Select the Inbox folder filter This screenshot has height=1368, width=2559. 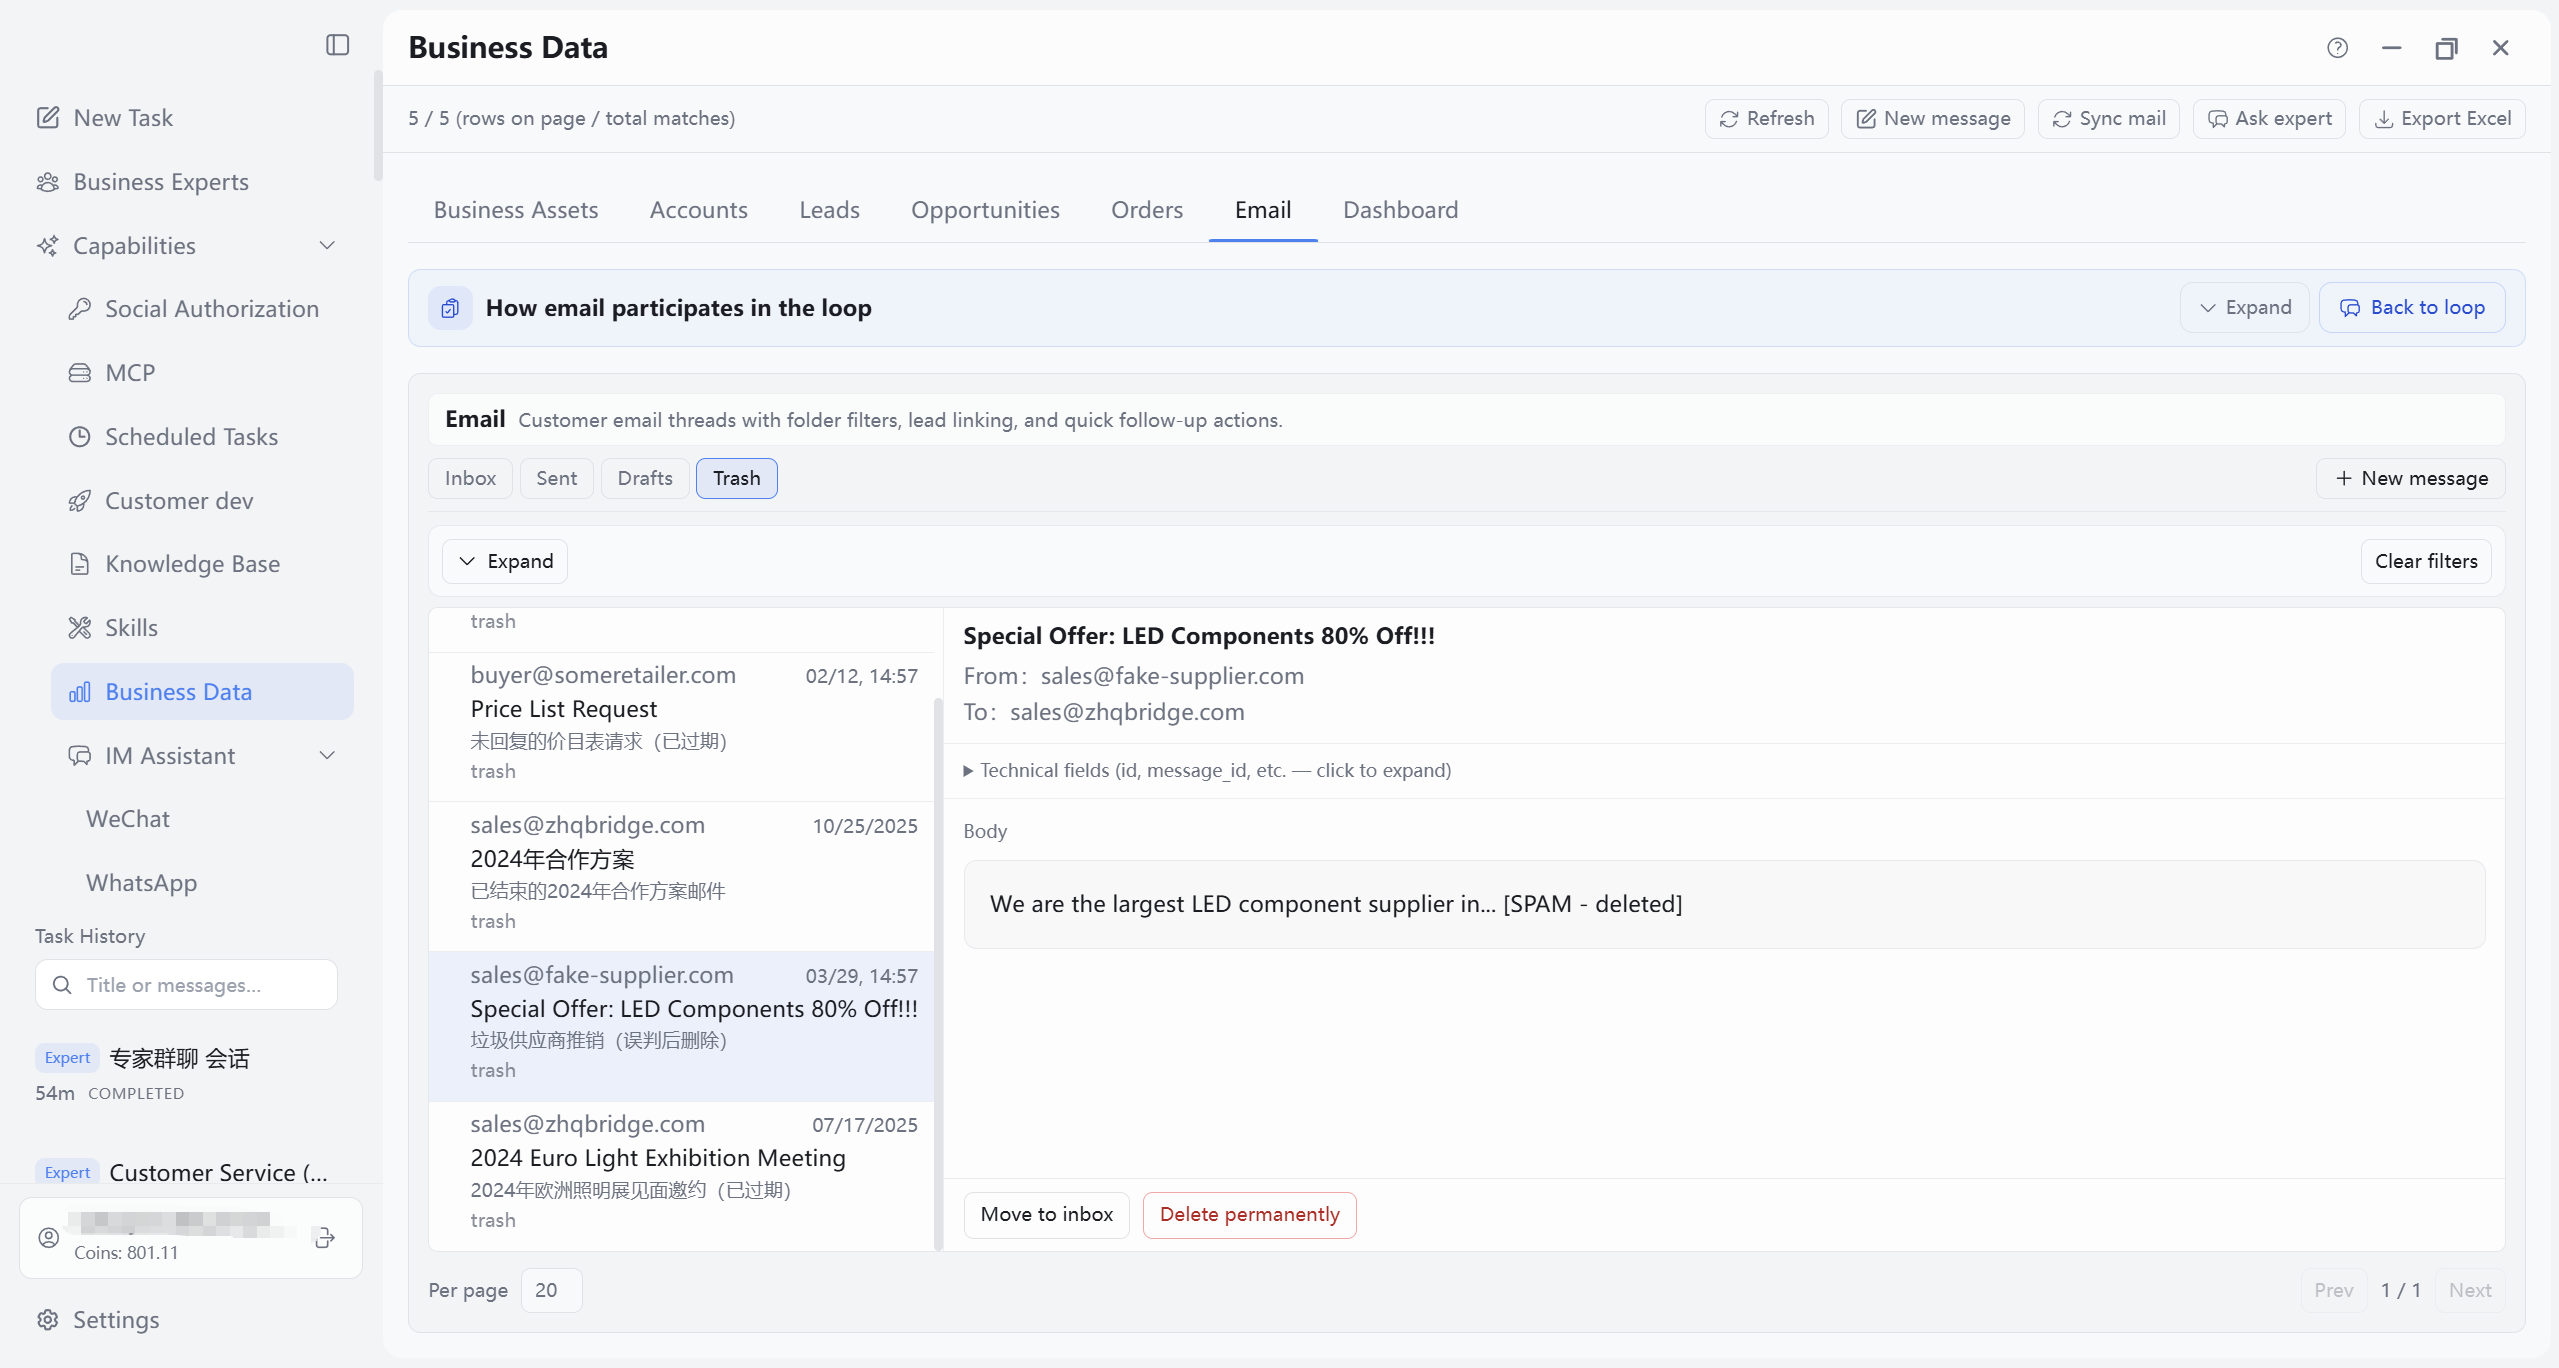pyautogui.click(x=470, y=479)
